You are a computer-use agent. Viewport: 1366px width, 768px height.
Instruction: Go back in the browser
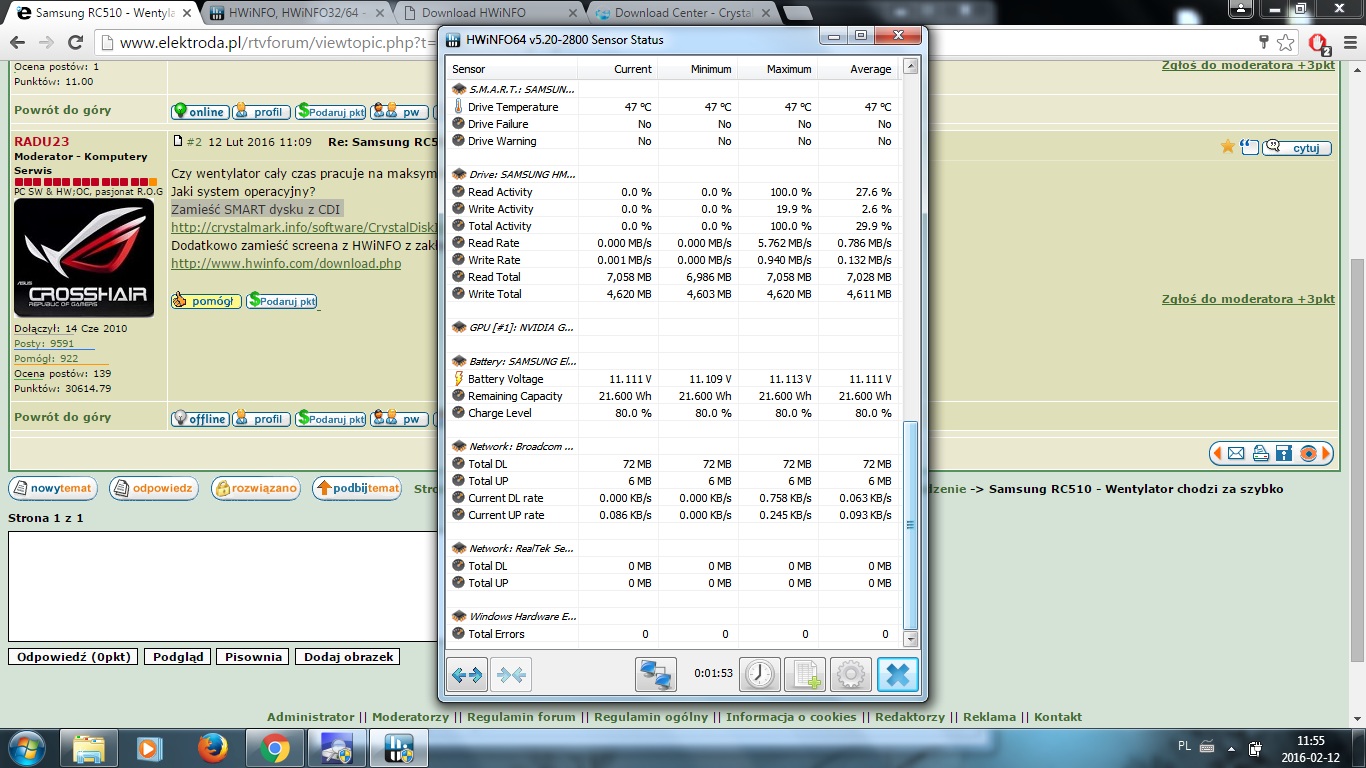(17, 43)
